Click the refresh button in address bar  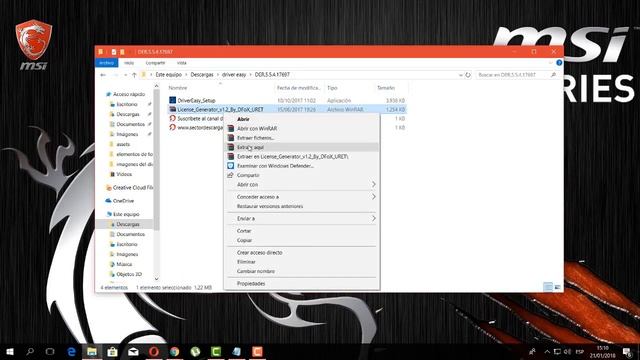coord(468,75)
